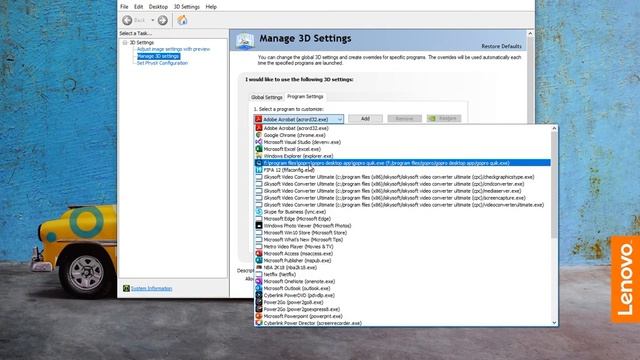Select Adjust image settings with preview

tap(173, 49)
